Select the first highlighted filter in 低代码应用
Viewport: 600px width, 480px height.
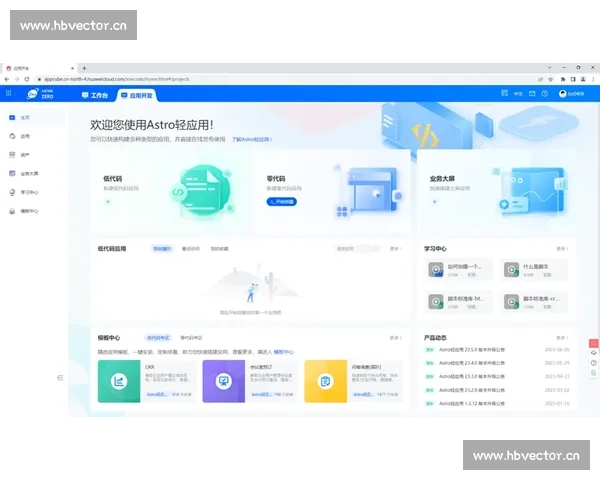click(x=162, y=249)
